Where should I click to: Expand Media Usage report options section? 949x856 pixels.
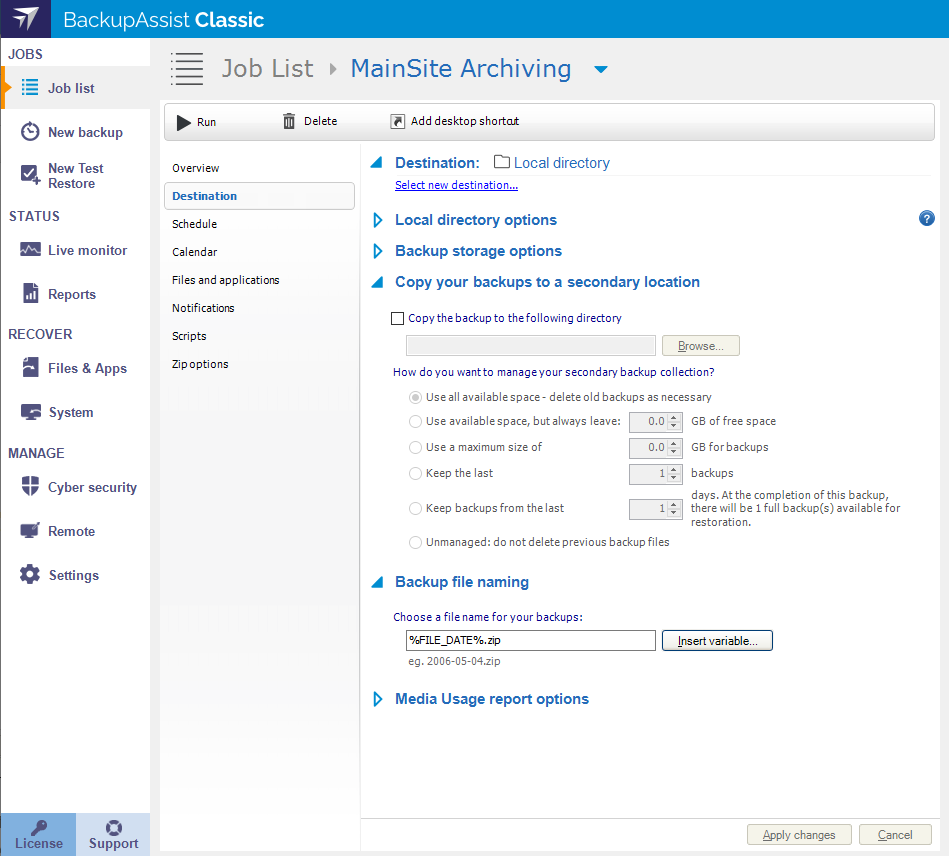(378, 699)
